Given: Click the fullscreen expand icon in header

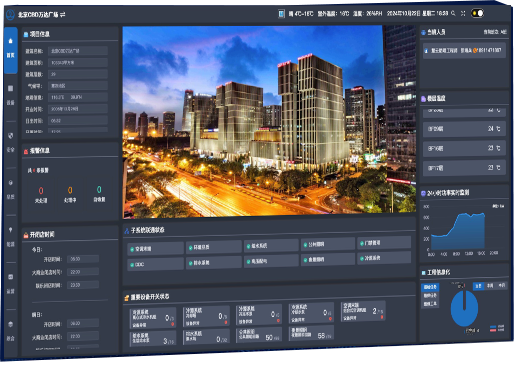Looking at the screenshot, I should (463, 13).
